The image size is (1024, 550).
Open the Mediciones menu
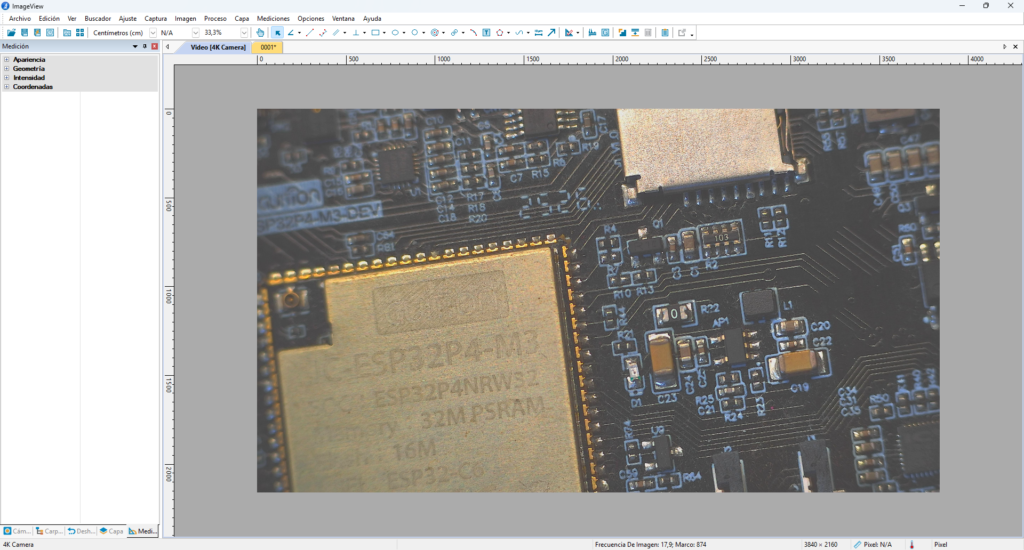pos(273,18)
